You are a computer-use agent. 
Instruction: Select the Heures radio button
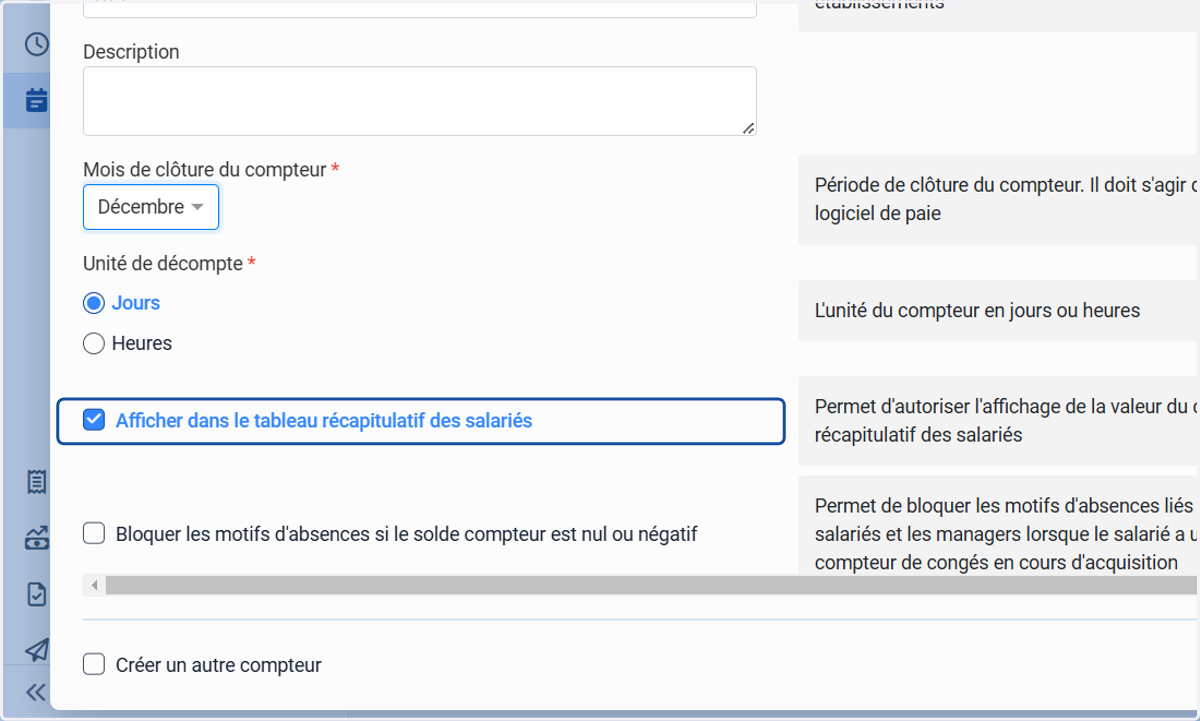(x=94, y=344)
